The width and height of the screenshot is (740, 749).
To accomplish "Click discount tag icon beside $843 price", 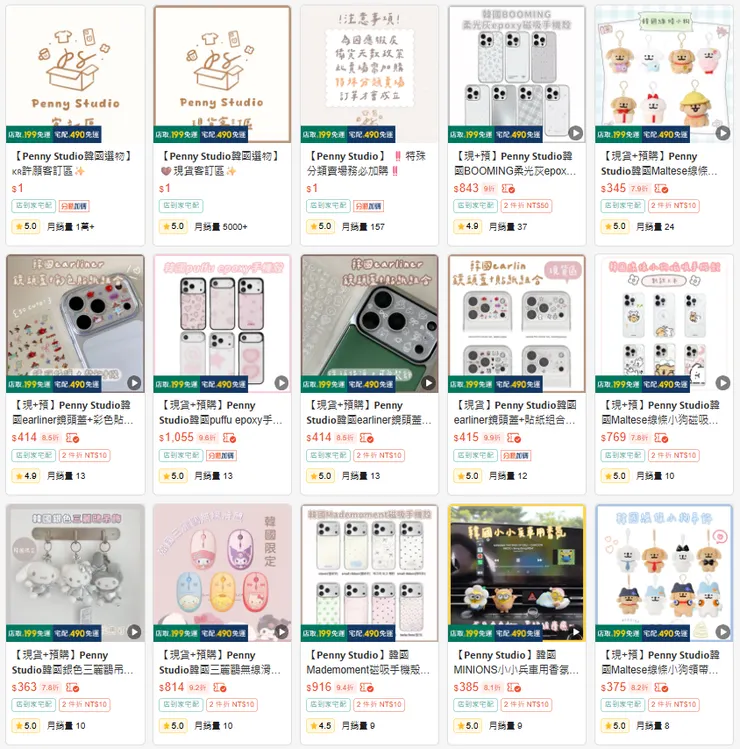I will tap(508, 189).
